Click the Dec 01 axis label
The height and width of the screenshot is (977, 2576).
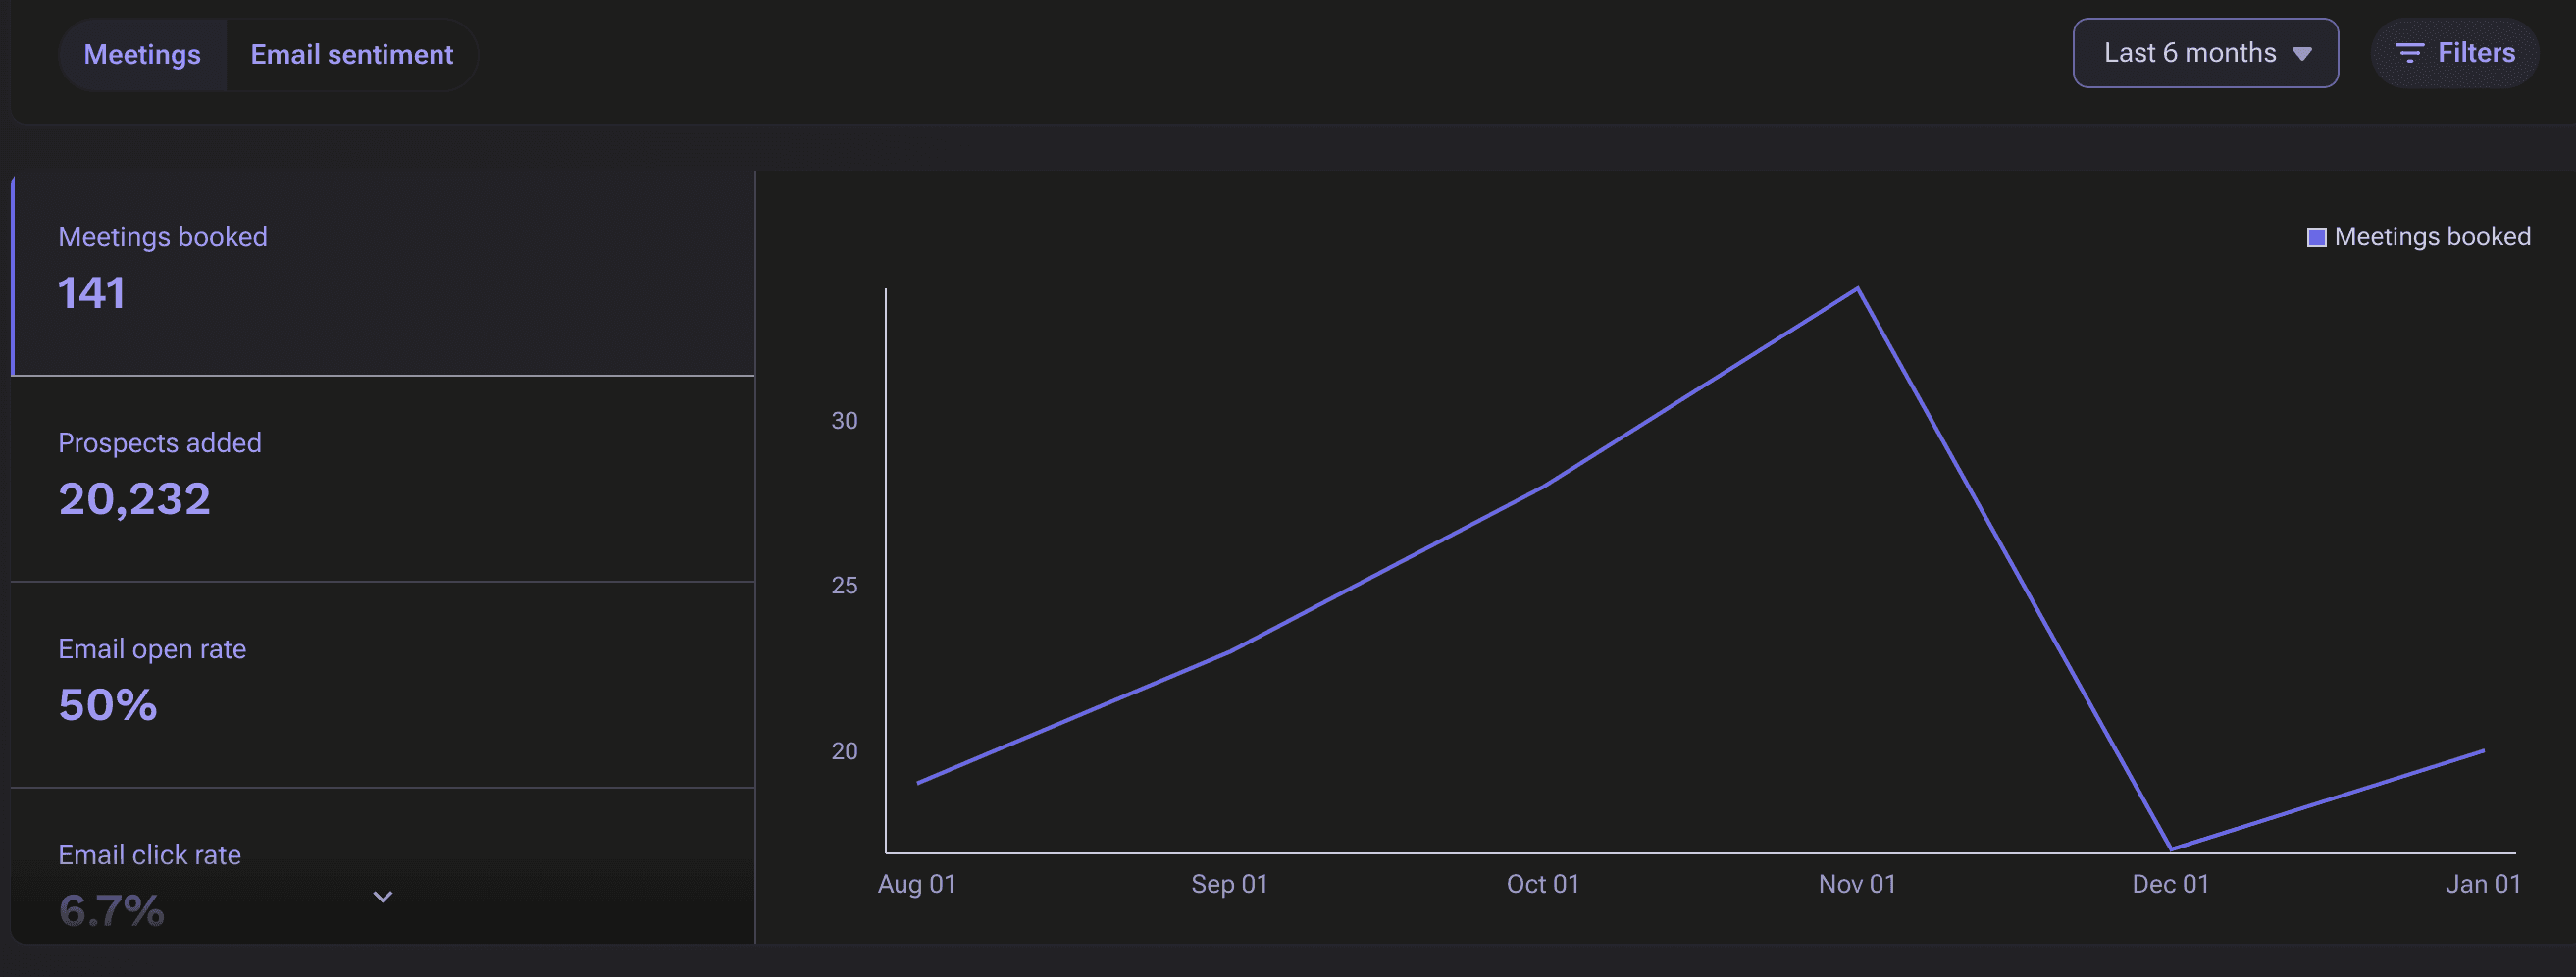point(2170,884)
